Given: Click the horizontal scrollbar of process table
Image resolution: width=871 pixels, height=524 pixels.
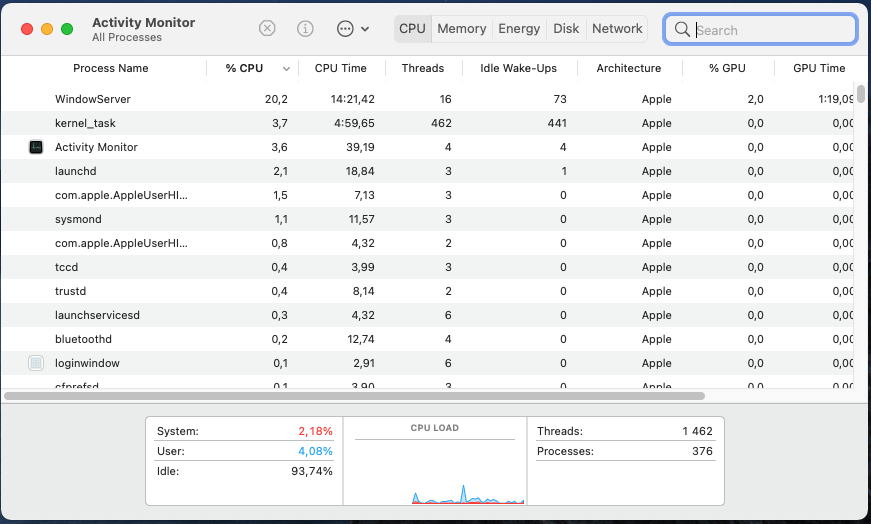Looking at the screenshot, I should click(x=354, y=396).
